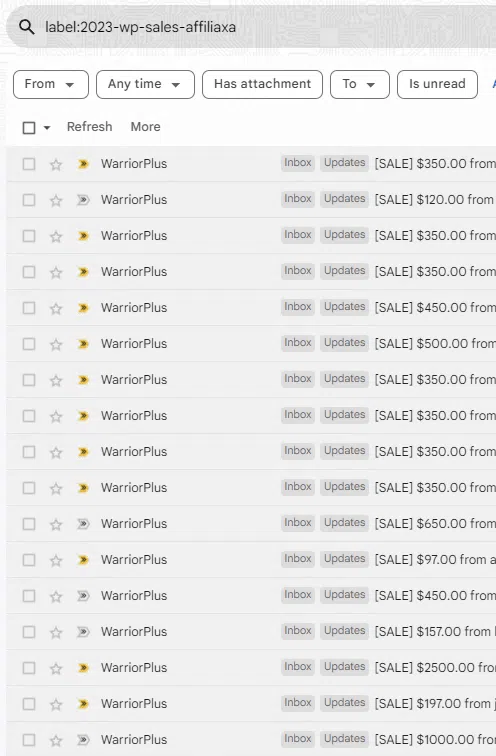The width and height of the screenshot is (496, 756).
Task: Apply the Is unread filter chip
Action: click(x=437, y=84)
